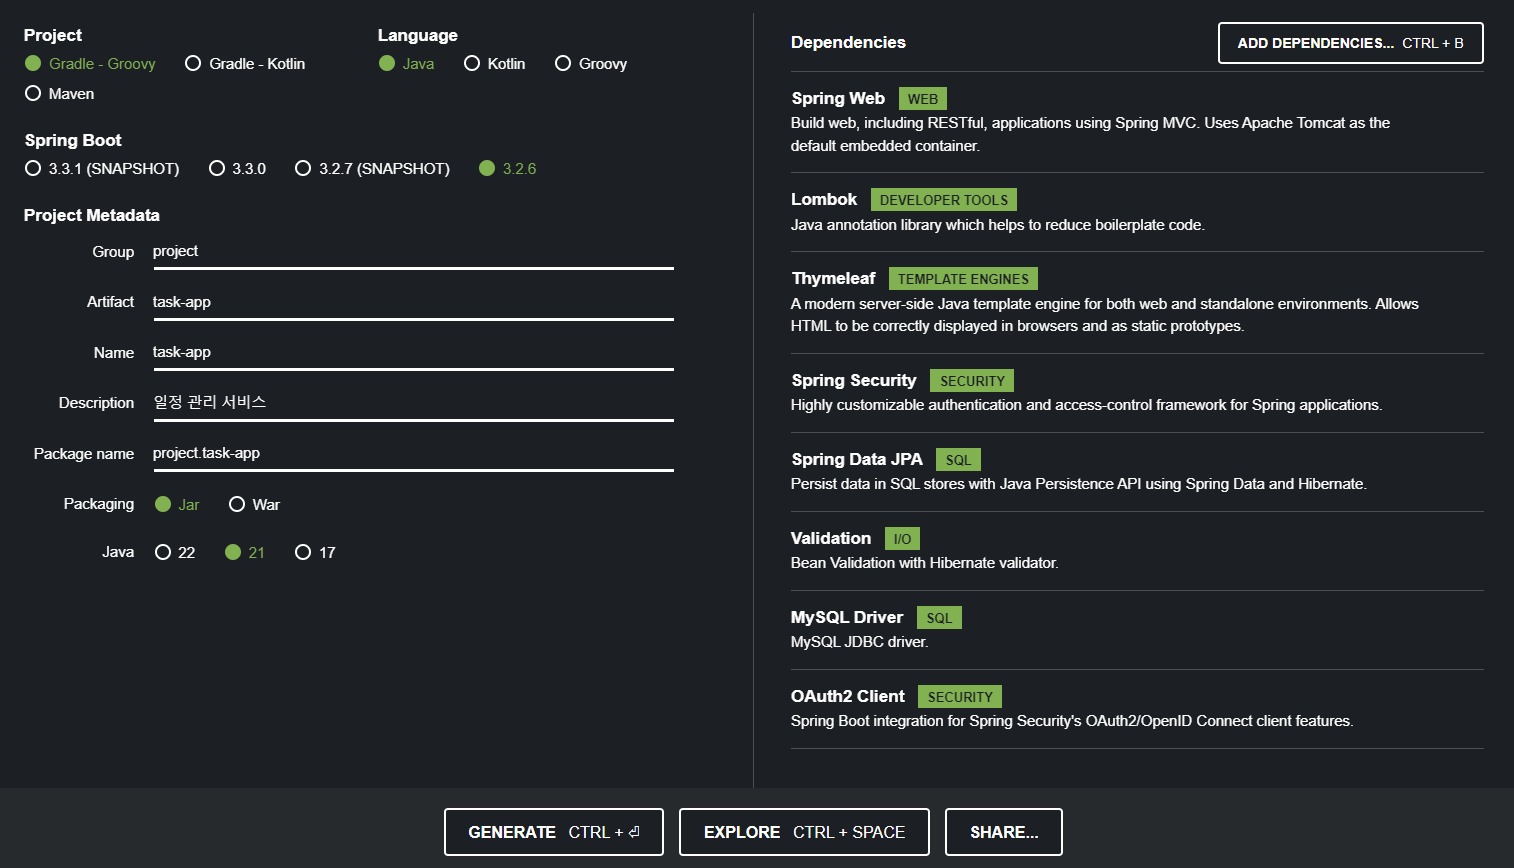
Task: Click the MySQL JDBC driver description text
Action: pyautogui.click(x=859, y=642)
